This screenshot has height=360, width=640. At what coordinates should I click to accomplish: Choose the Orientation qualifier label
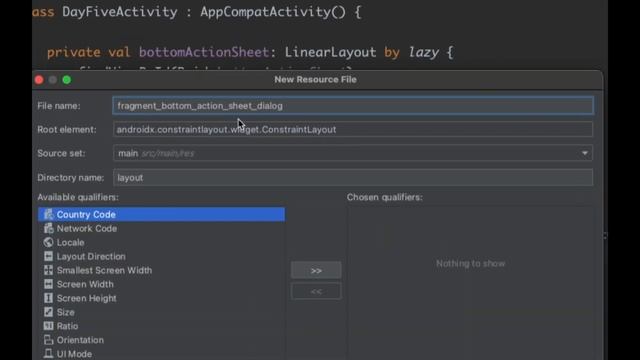tap(80, 340)
